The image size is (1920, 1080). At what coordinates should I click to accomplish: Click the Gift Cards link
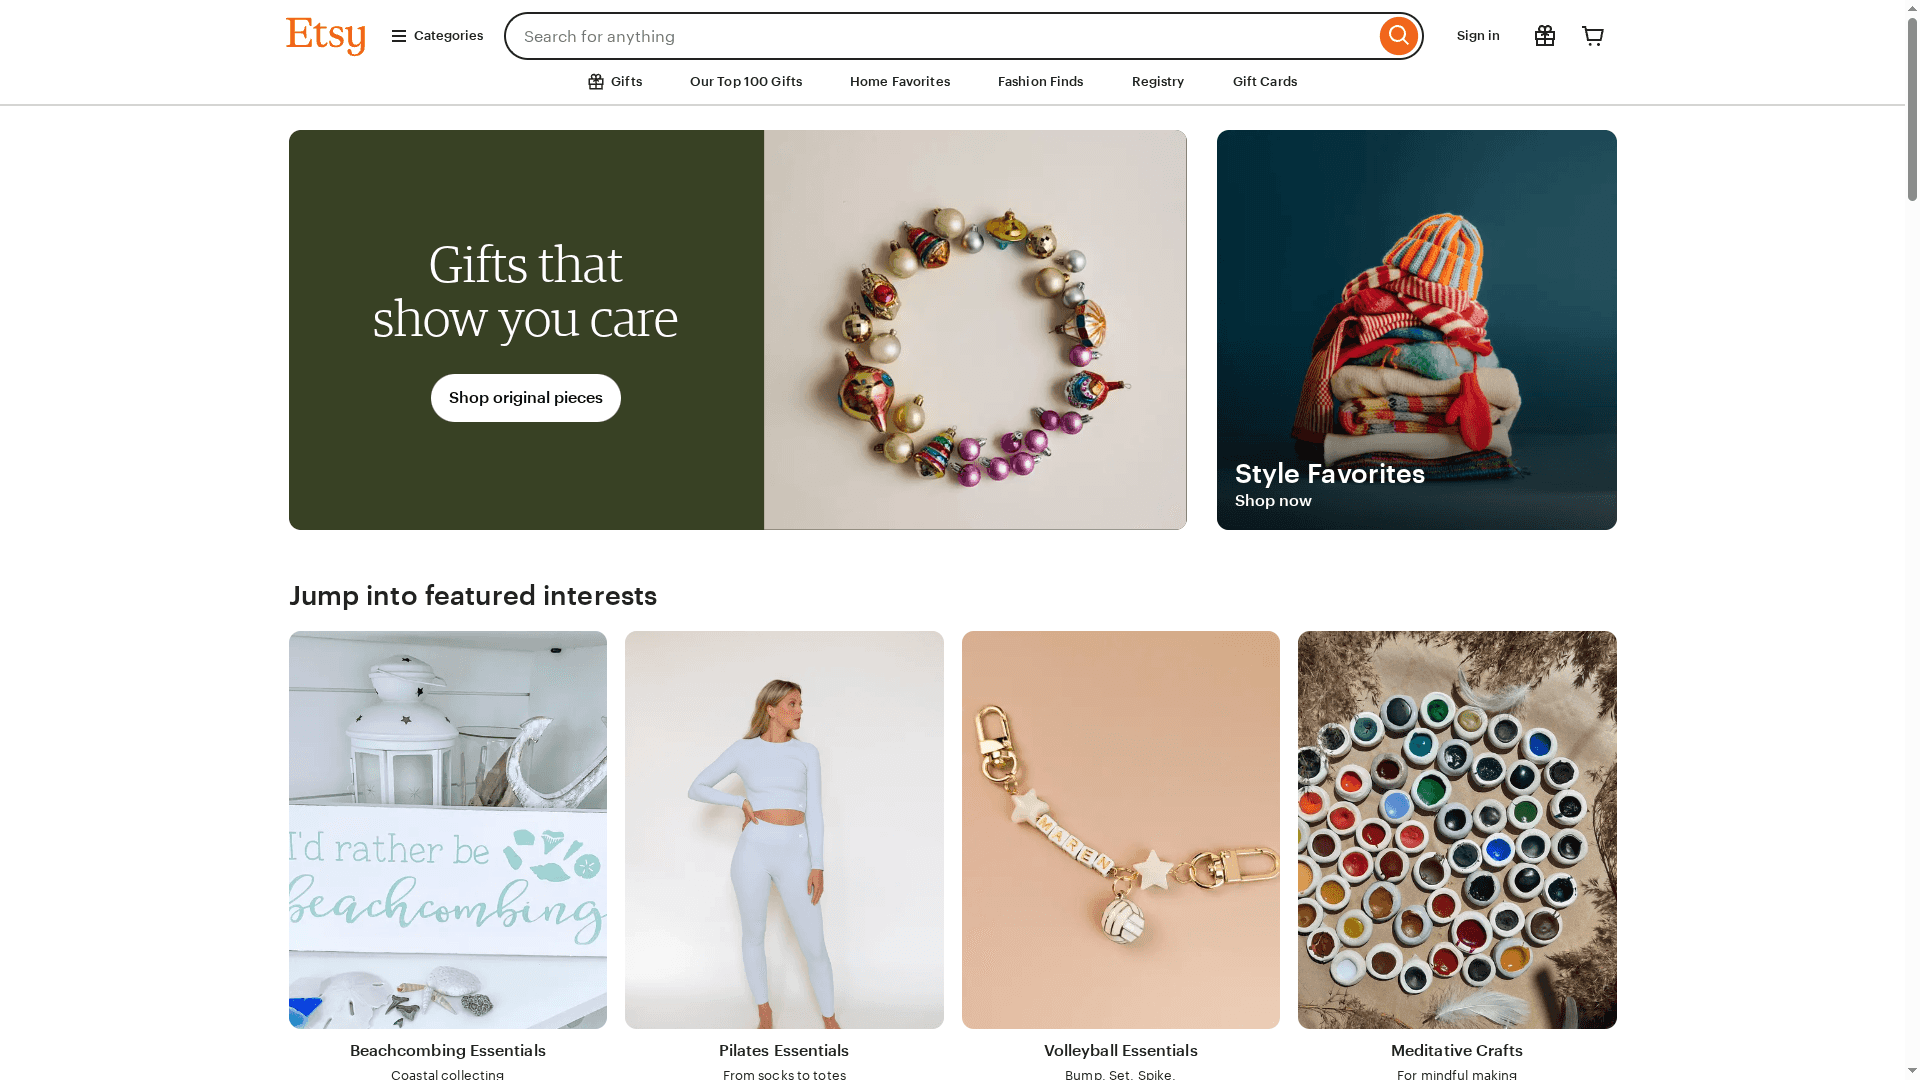[x=1264, y=81]
